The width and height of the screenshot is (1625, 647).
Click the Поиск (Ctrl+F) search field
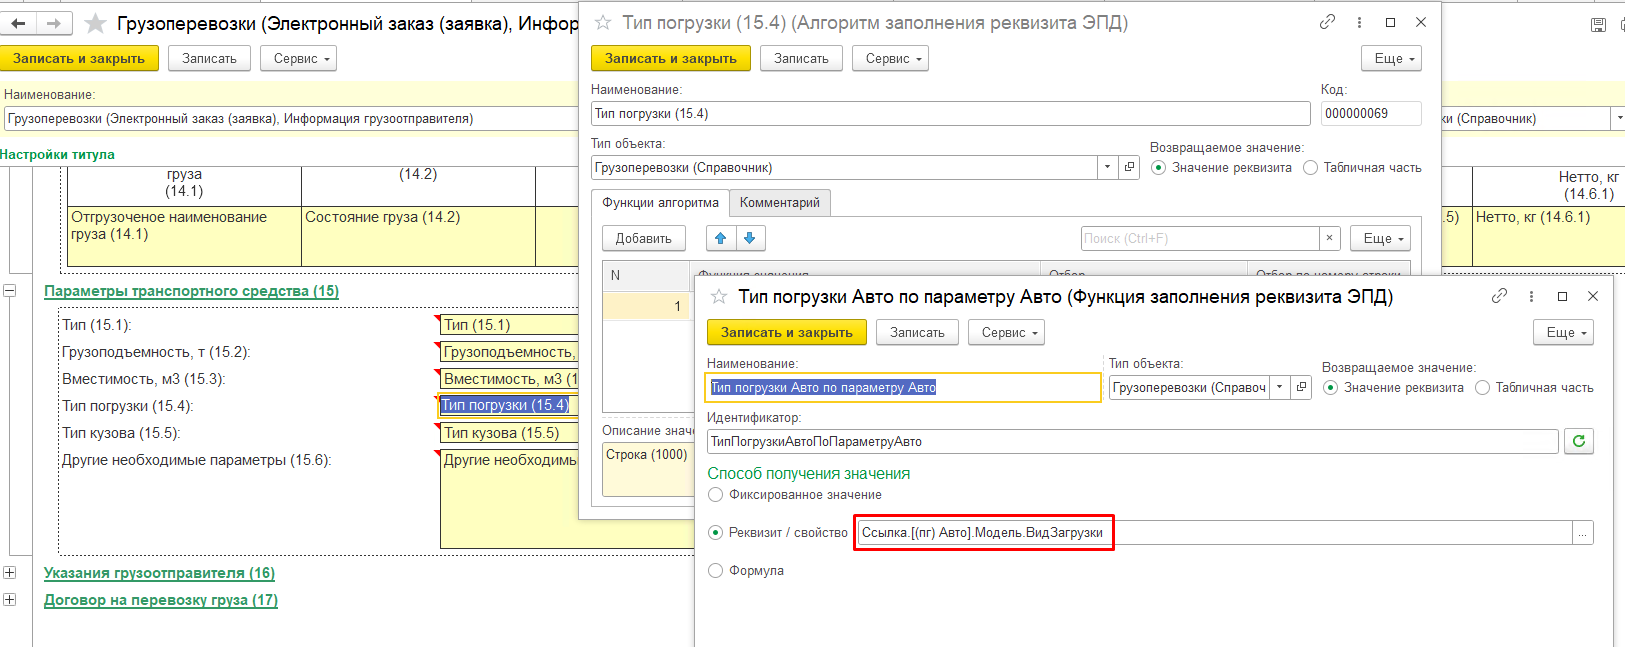(1200, 238)
